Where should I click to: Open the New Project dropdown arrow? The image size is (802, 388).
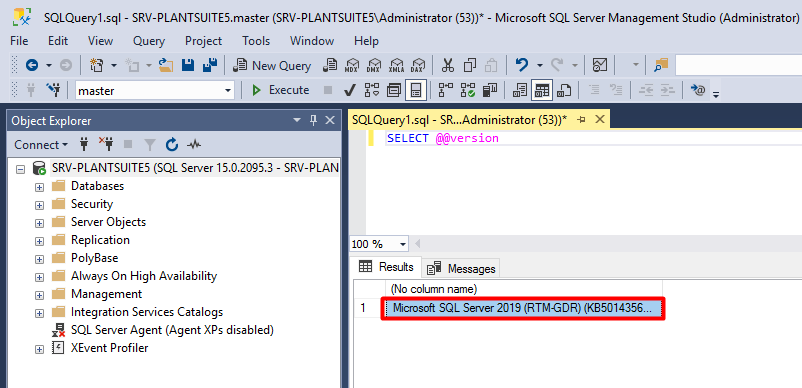pyautogui.click(x=114, y=65)
